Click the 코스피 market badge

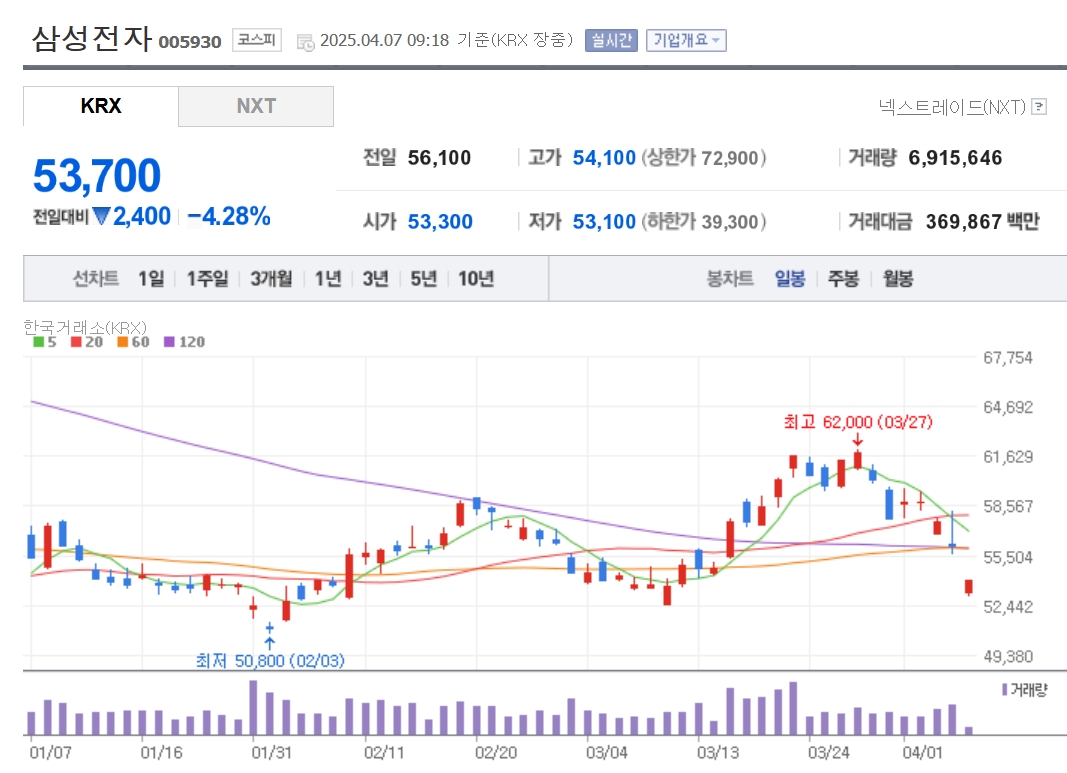click(x=257, y=40)
